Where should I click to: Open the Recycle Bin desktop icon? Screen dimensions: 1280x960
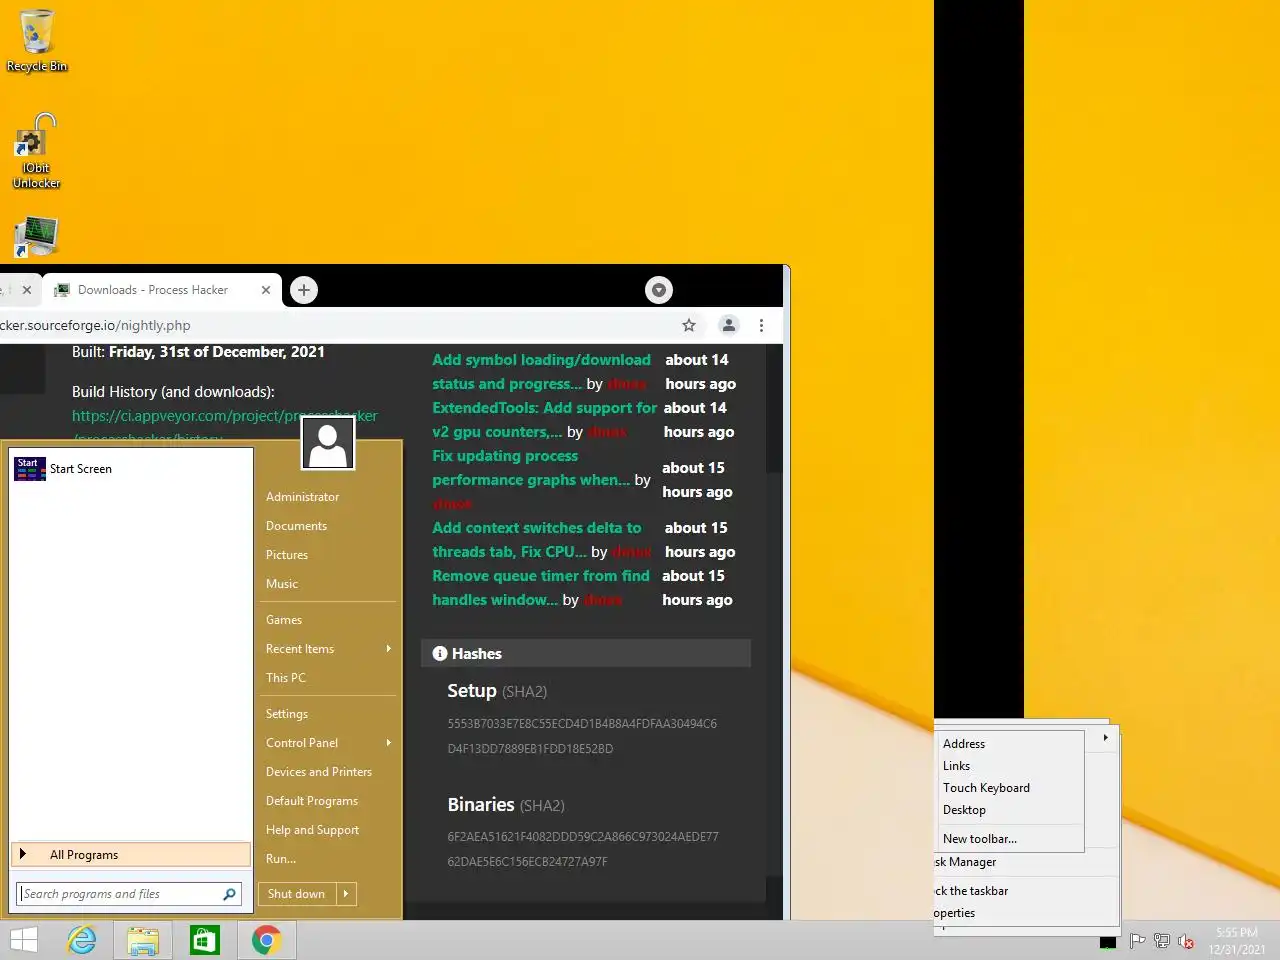(x=37, y=40)
